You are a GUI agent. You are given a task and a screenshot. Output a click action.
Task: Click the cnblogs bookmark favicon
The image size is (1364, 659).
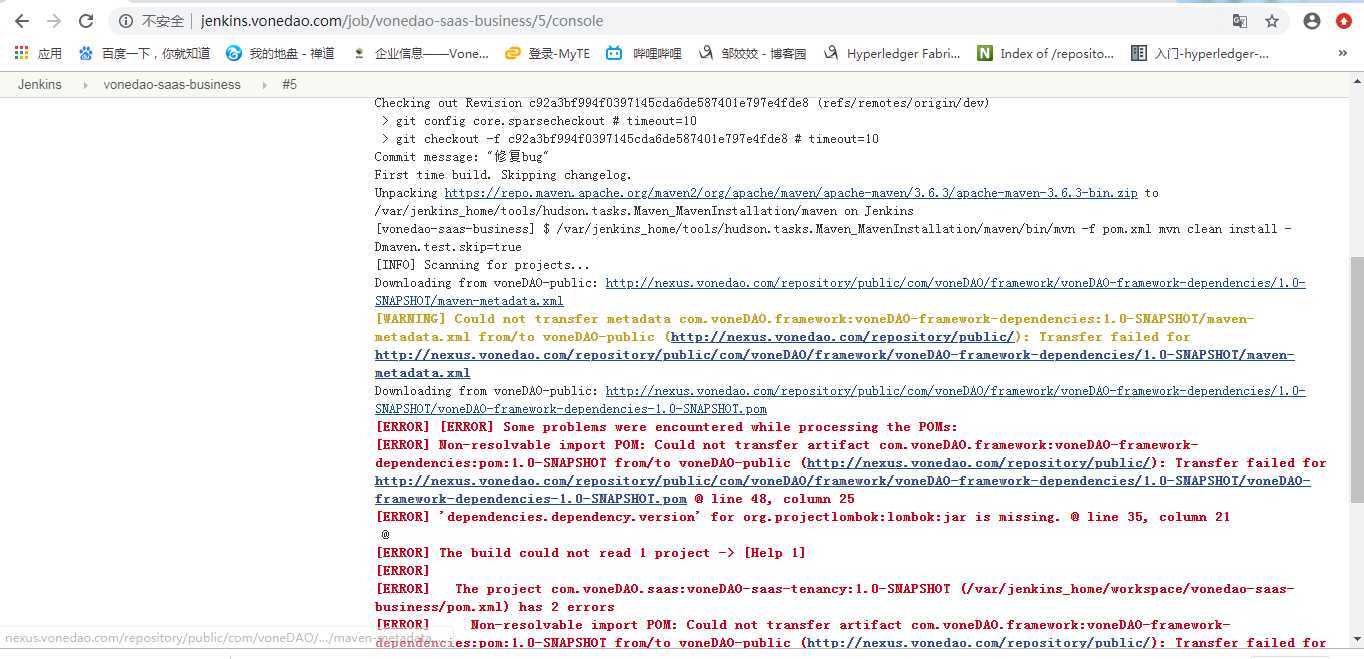[705, 53]
